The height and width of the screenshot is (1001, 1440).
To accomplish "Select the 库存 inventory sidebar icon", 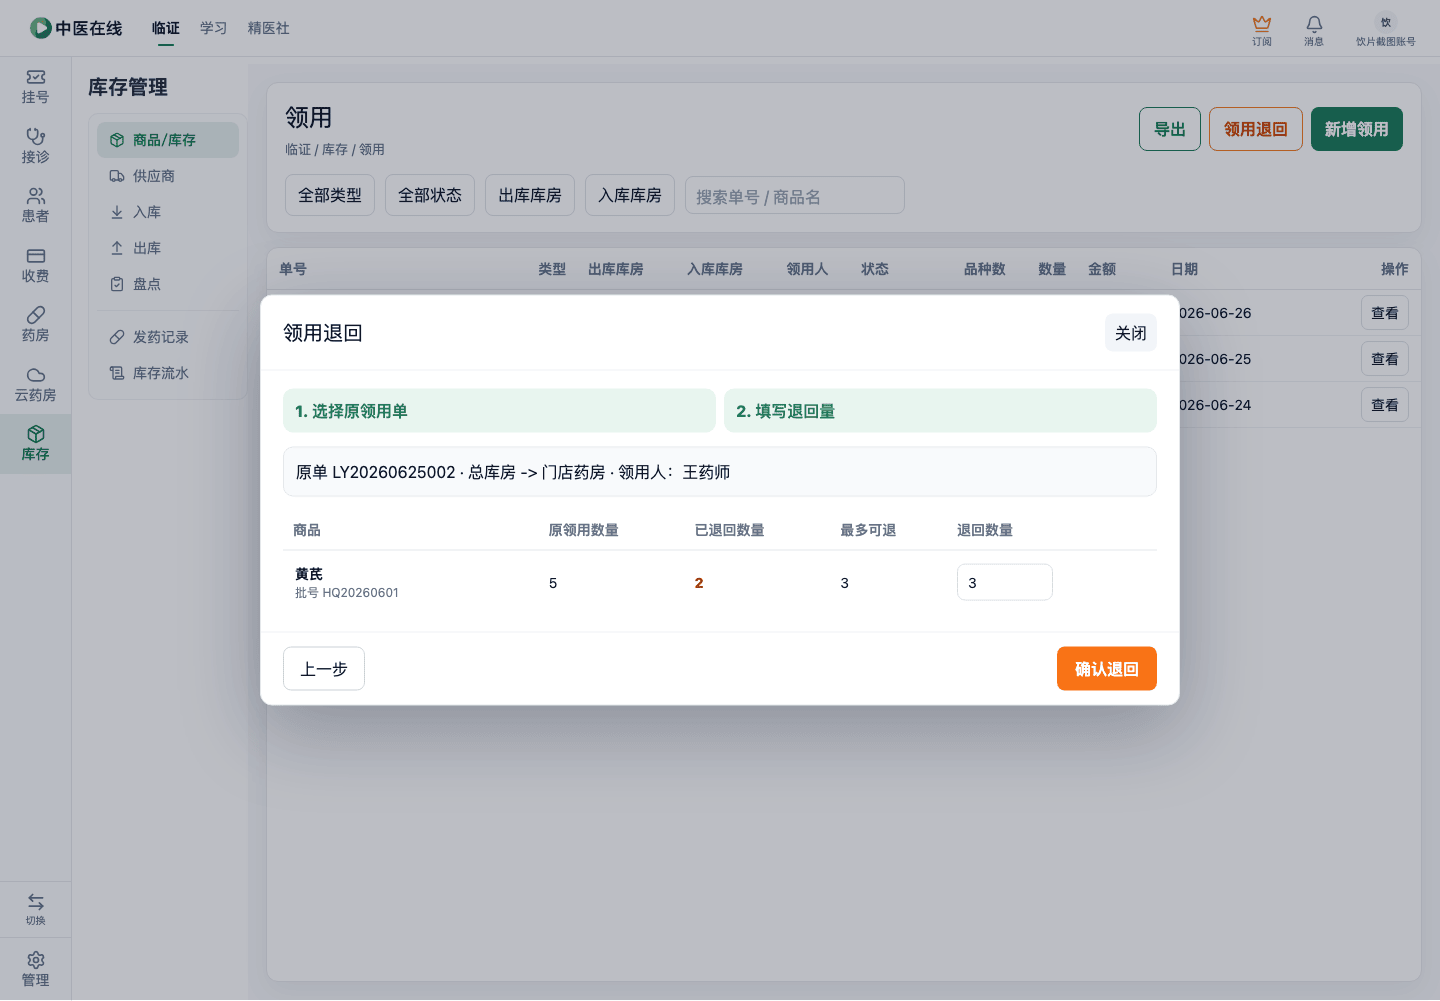I will coord(35,443).
